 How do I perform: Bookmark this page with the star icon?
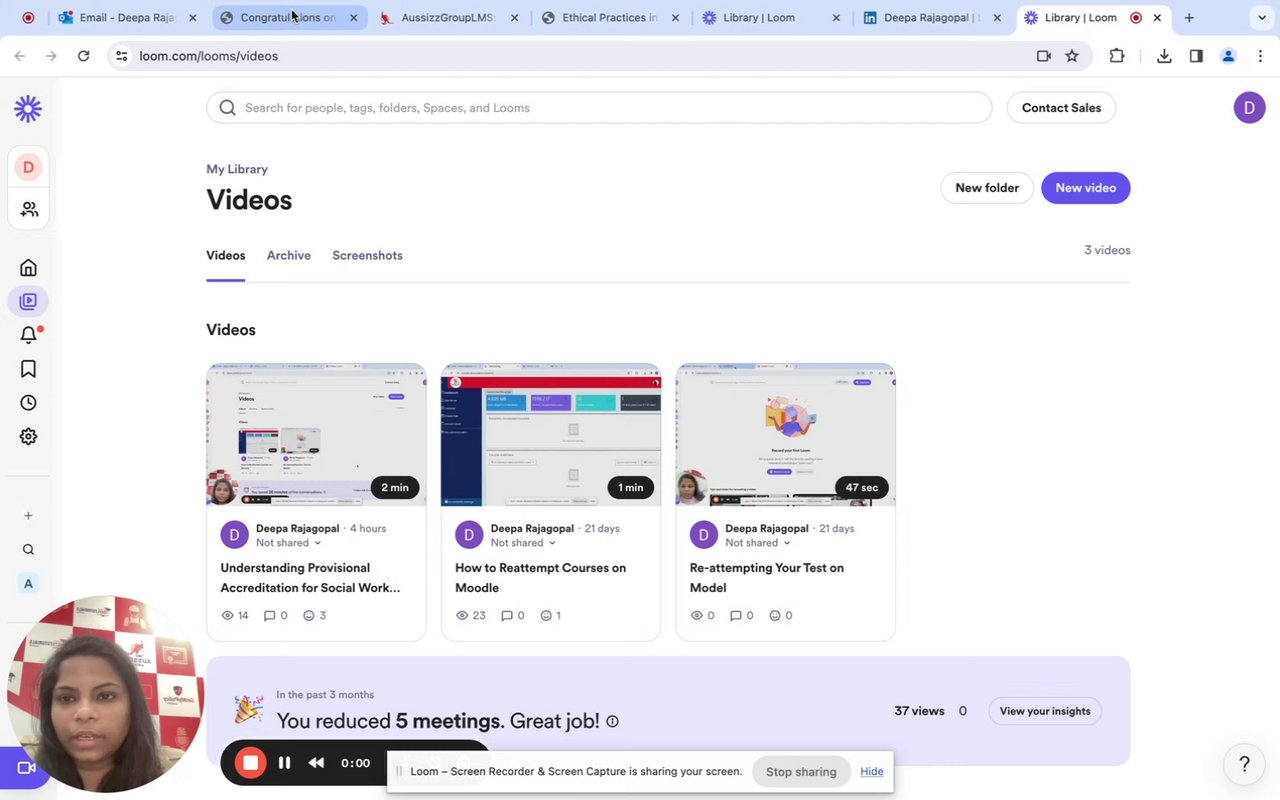(1072, 56)
